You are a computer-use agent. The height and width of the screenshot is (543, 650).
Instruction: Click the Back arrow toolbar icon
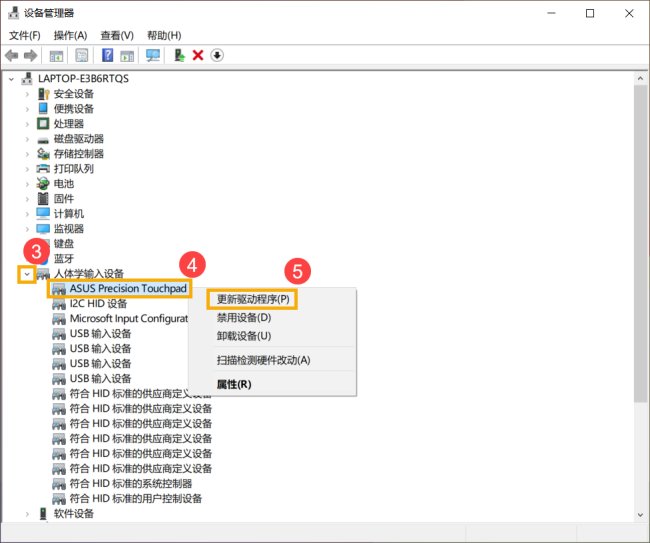tap(12, 55)
